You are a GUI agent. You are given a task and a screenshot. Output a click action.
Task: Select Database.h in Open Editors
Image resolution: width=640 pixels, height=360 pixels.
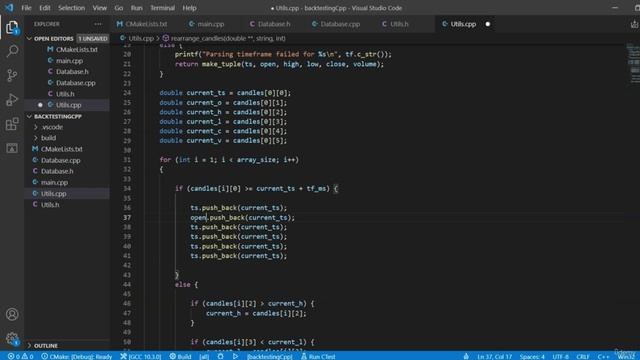(72, 72)
